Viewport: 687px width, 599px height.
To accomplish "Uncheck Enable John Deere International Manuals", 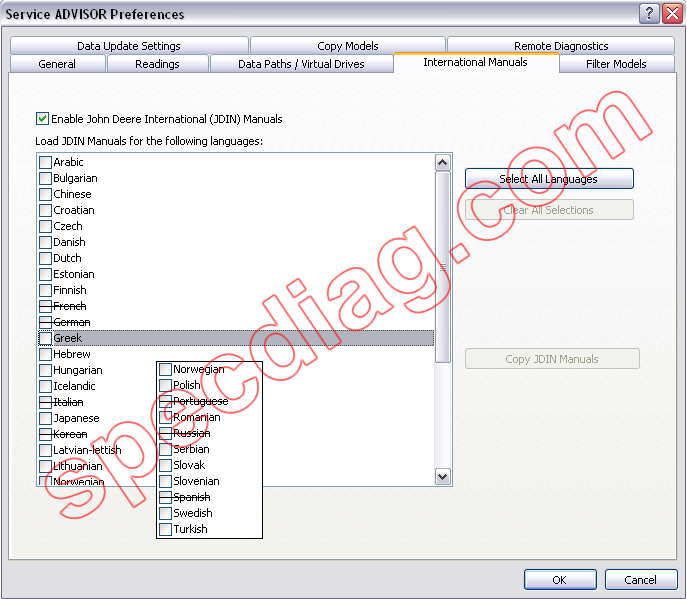I will [x=43, y=118].
